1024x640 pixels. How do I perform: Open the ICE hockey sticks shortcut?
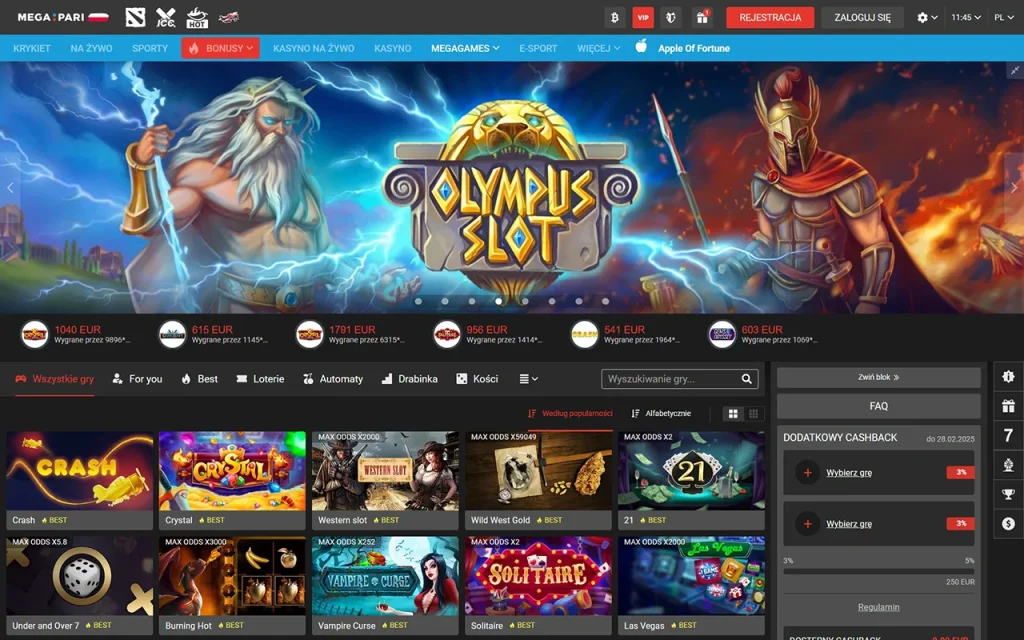pos(166,18)
